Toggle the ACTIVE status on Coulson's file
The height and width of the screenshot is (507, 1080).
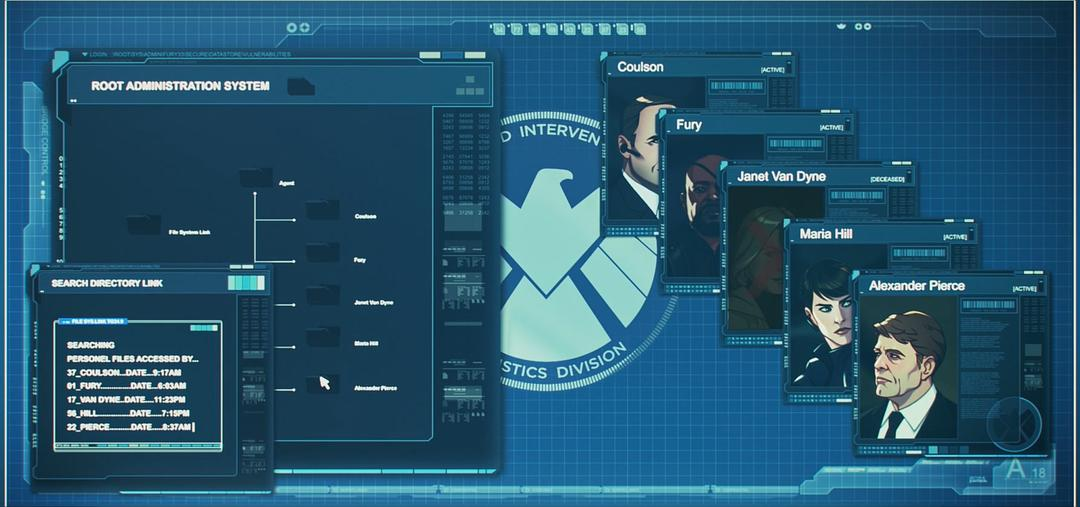pyautogui.click(x=770, y=71)
